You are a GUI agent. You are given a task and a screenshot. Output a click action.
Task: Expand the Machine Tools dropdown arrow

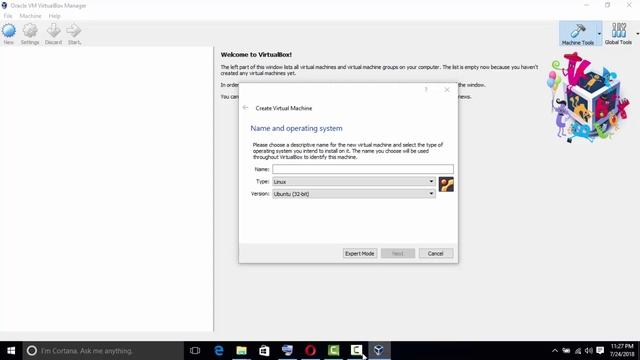(599, 33)
